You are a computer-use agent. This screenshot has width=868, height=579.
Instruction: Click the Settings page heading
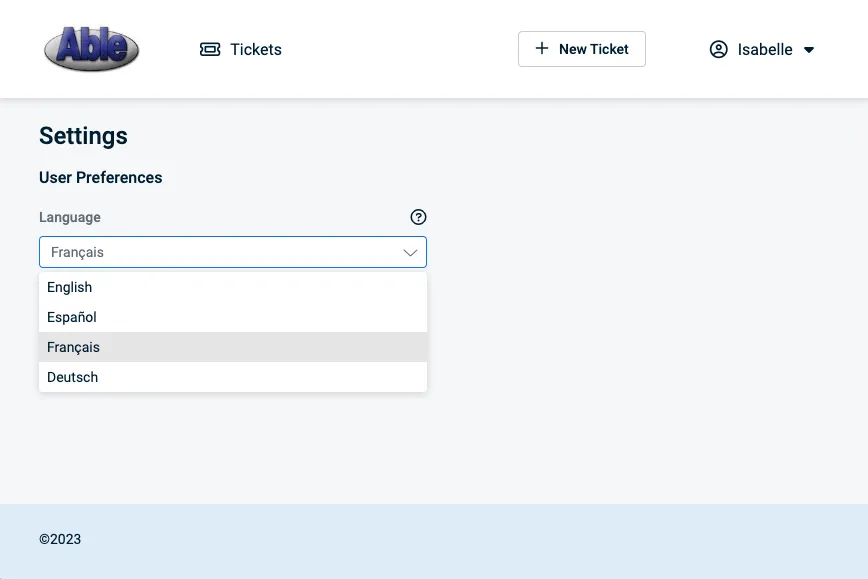[83, 136]
